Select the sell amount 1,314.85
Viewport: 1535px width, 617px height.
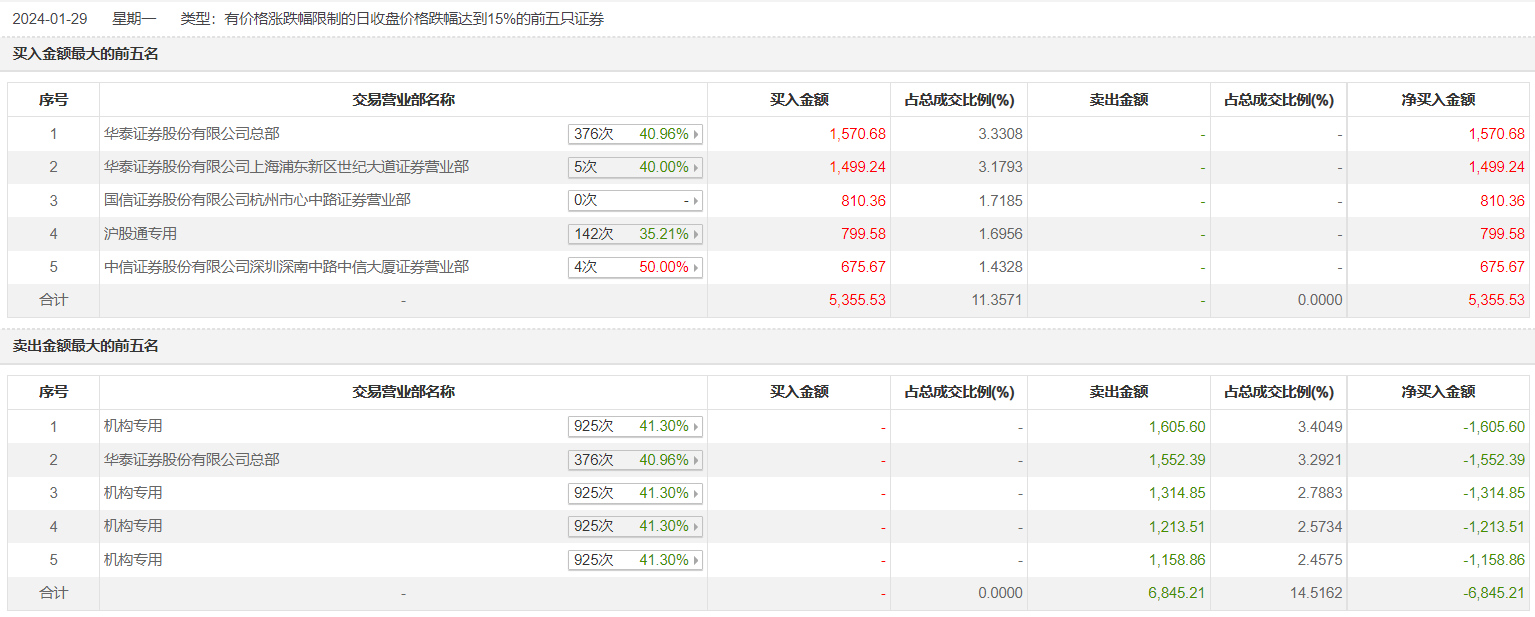click(x=1177, y=493)
